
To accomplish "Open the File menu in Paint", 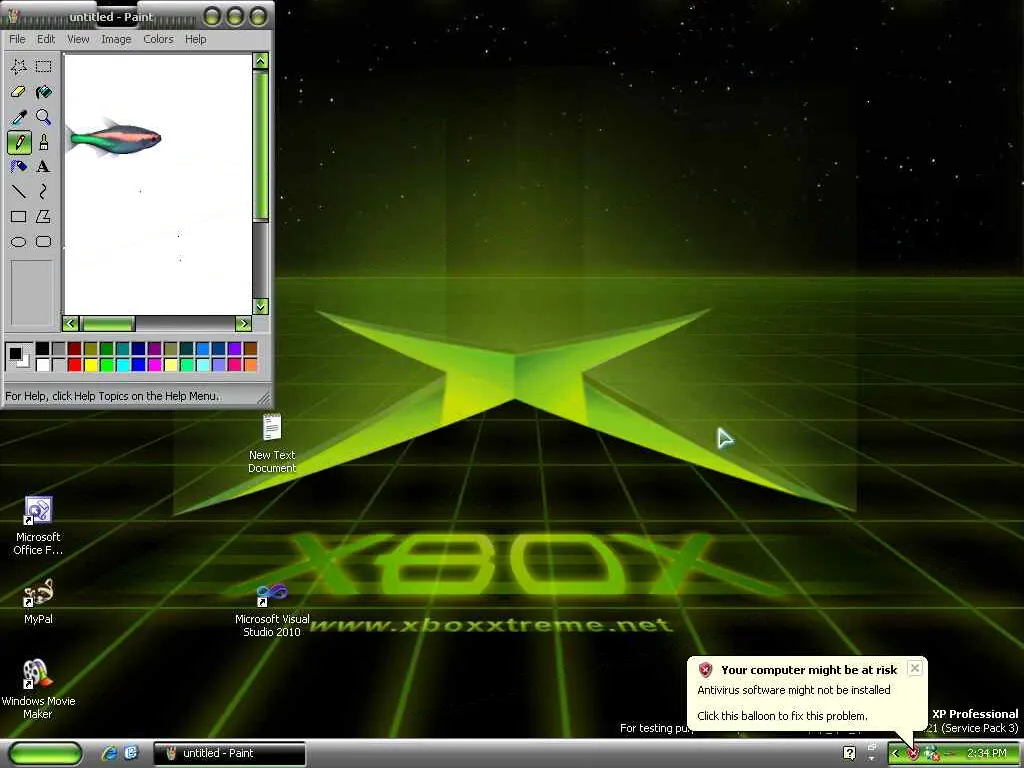I will click(x=17, y=39).
